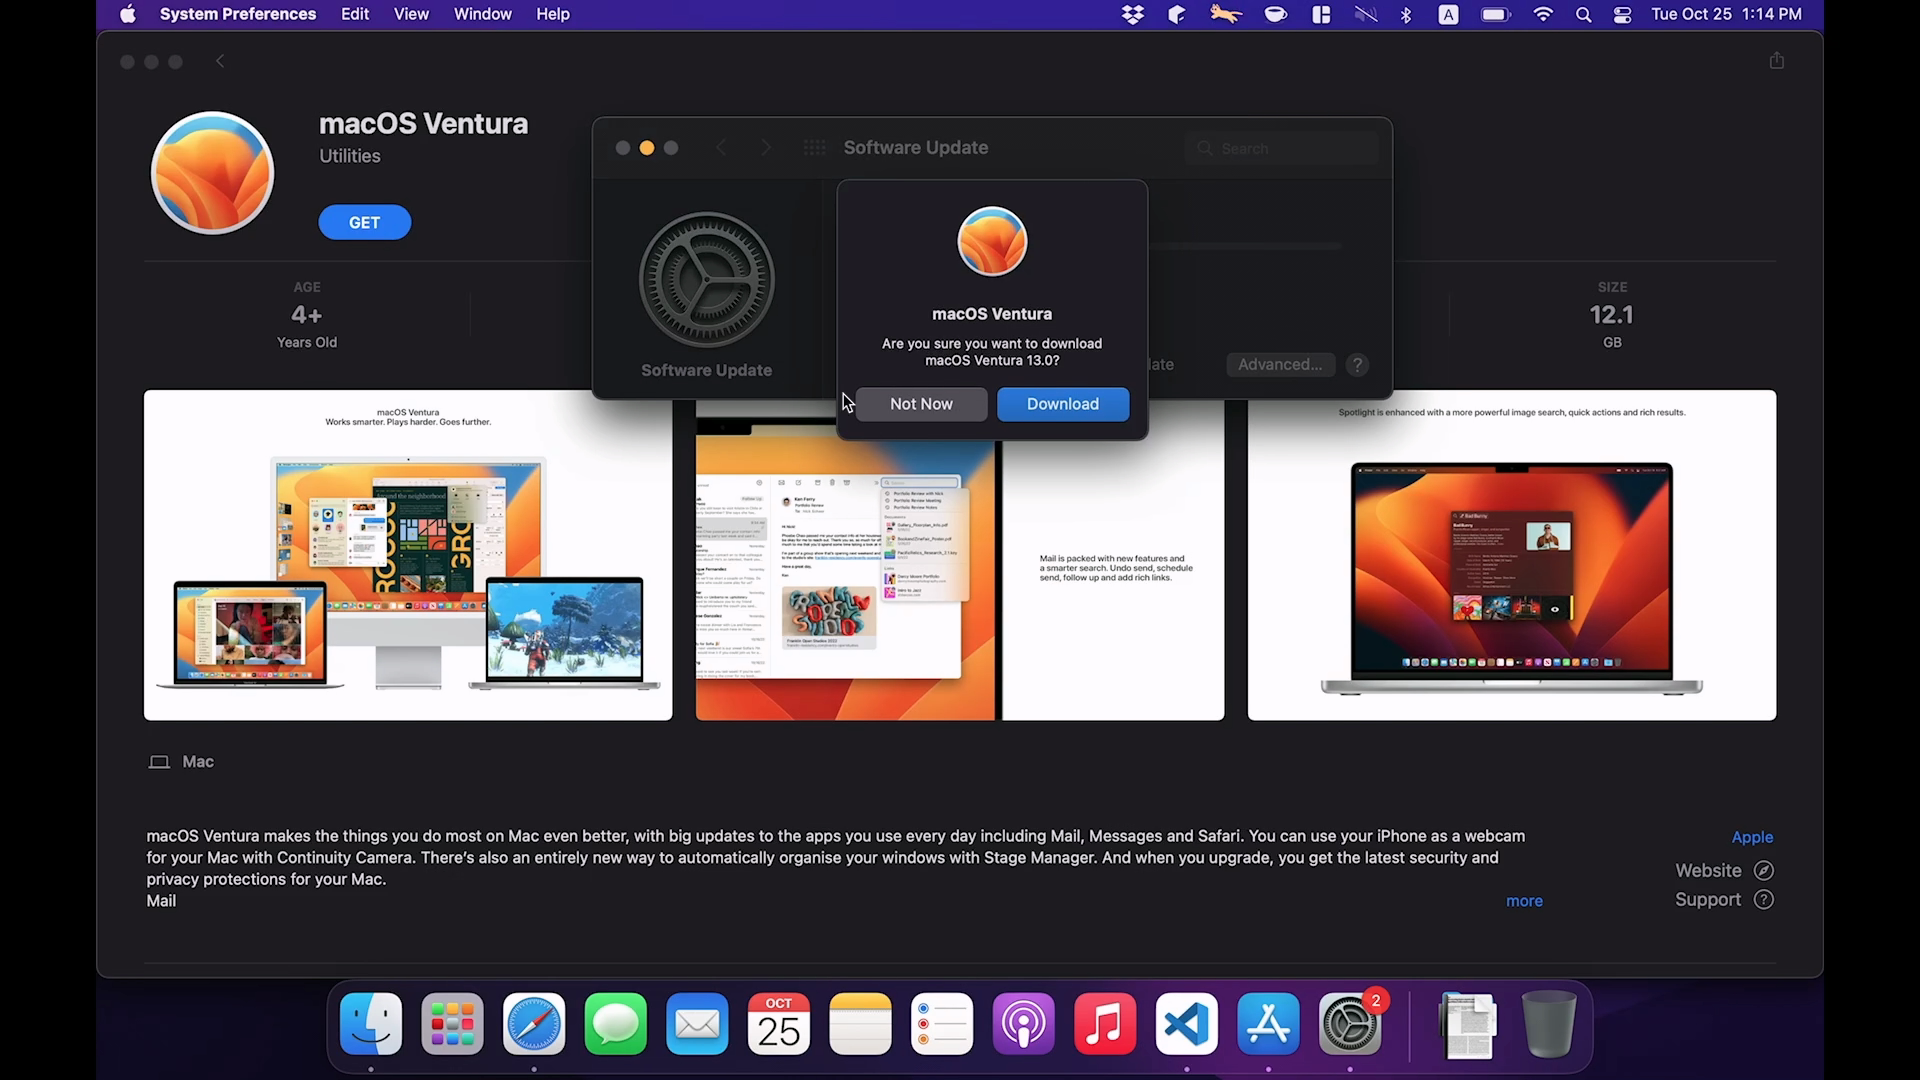Open the documents stack in the Dock
1920x1080 pixels.
tap(1468, 1024)
